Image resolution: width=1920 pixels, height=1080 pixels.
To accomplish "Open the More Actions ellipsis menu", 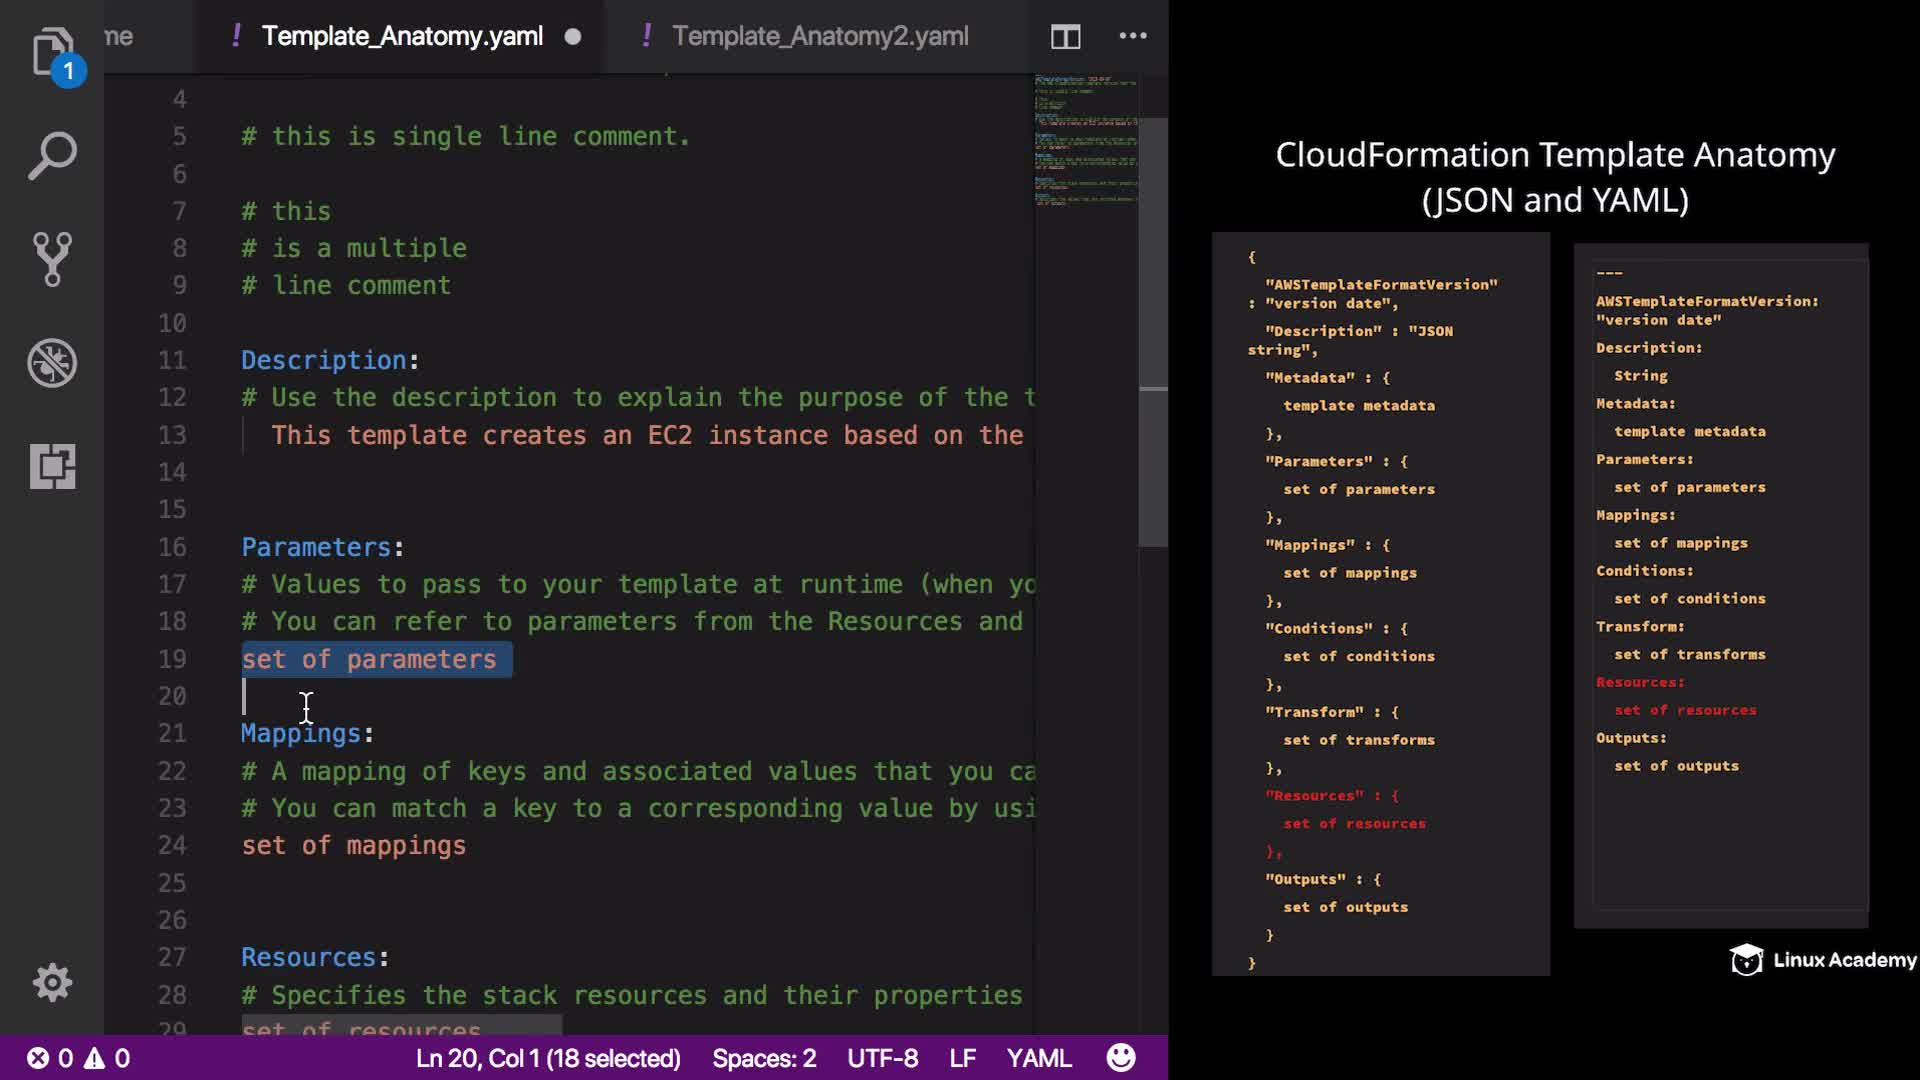I will point(1132,36).
